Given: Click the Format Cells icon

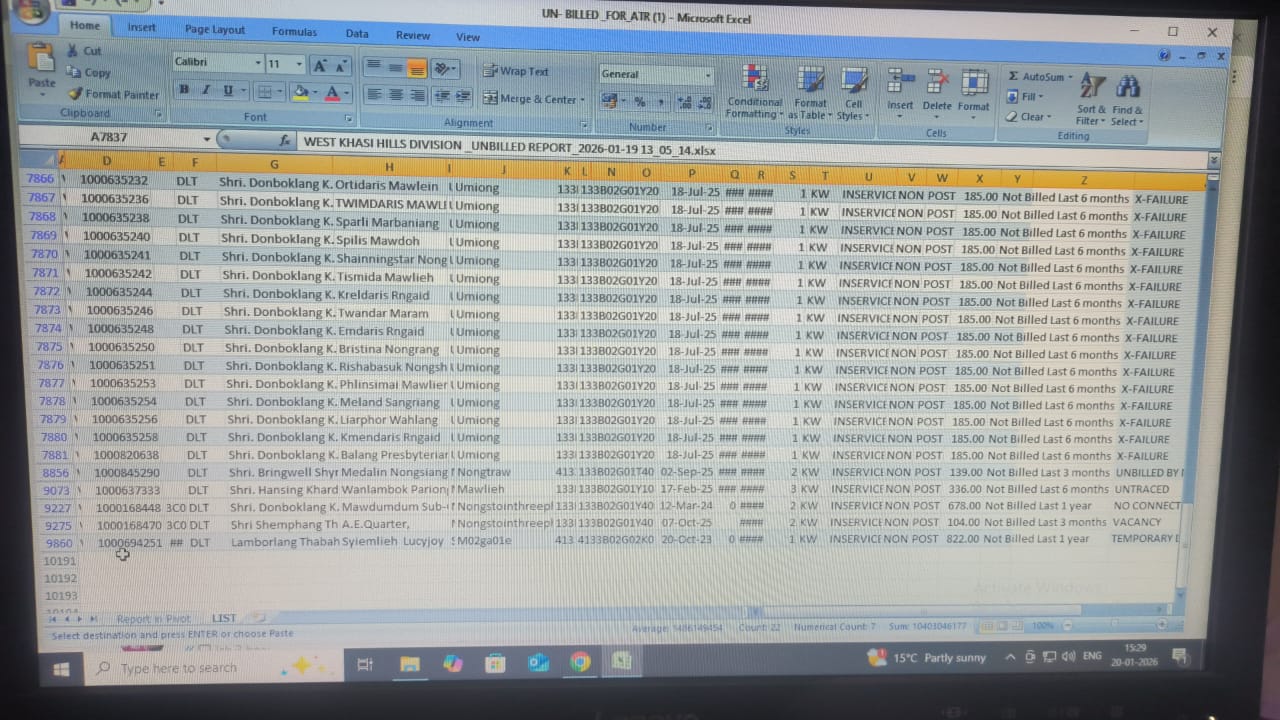Looking at the screenshot, I should click(x=974, y=82).
